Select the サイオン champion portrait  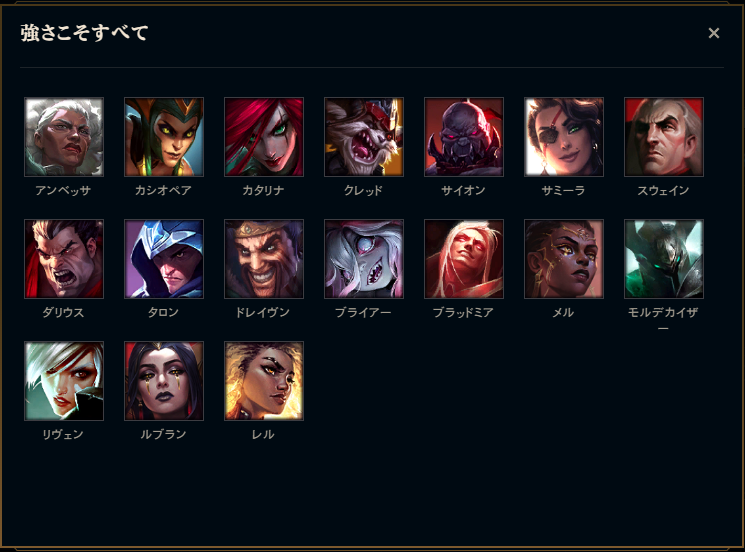[x=464, y=137]
